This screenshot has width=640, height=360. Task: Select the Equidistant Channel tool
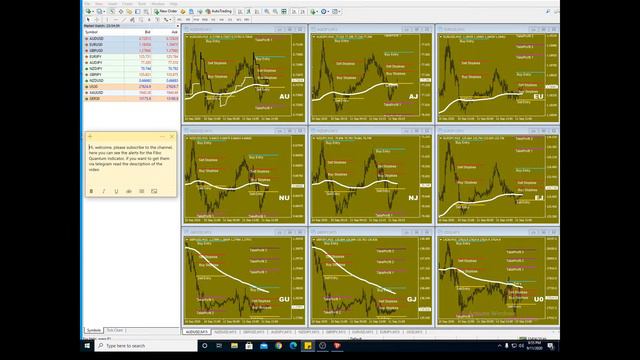click(x=132, y=19)
